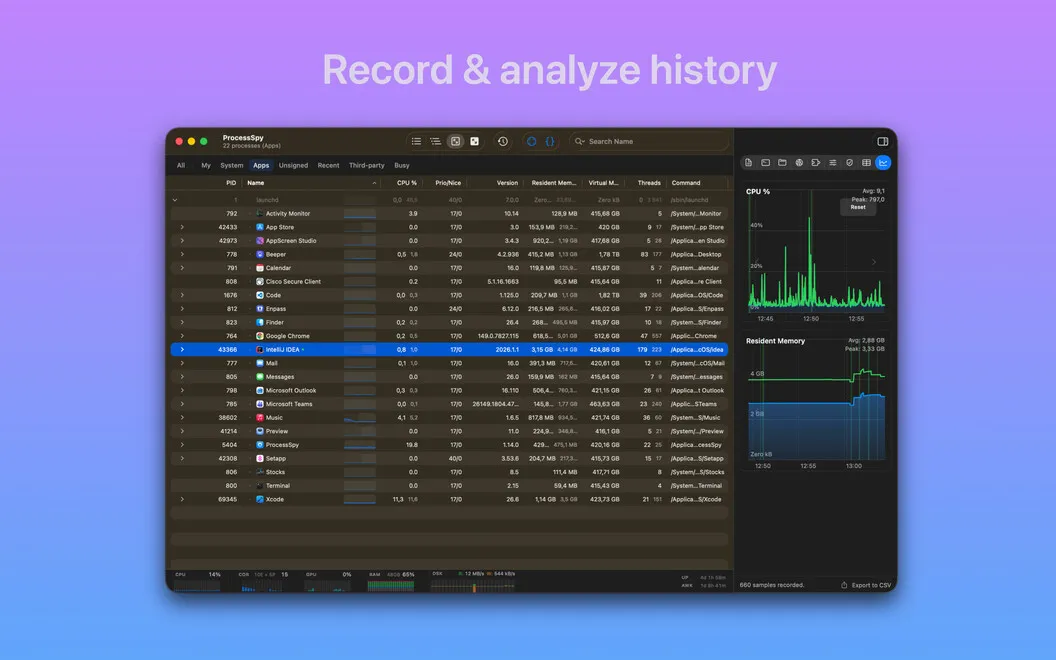Image resolution: width=1056 pixels, height=660 pixels.
Task: Toggle the inspector sidebar panel icon
Action: click(882, 141)
